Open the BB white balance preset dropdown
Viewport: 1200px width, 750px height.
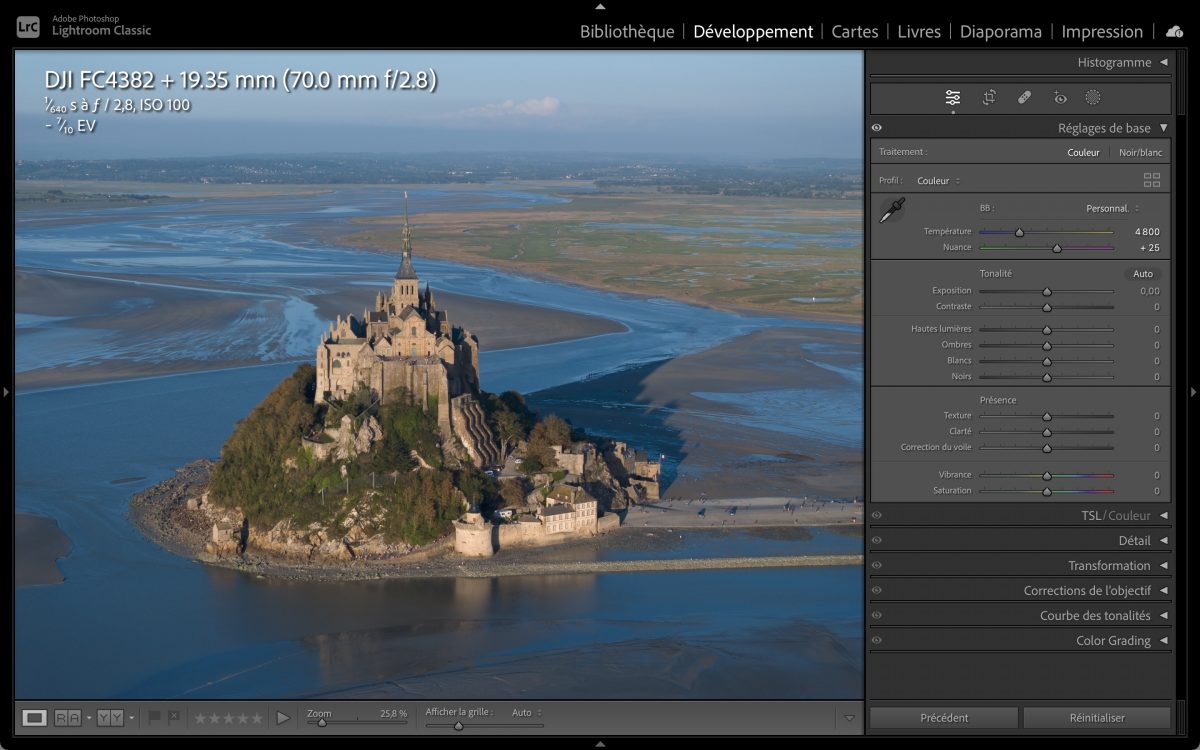[1112, 209]
